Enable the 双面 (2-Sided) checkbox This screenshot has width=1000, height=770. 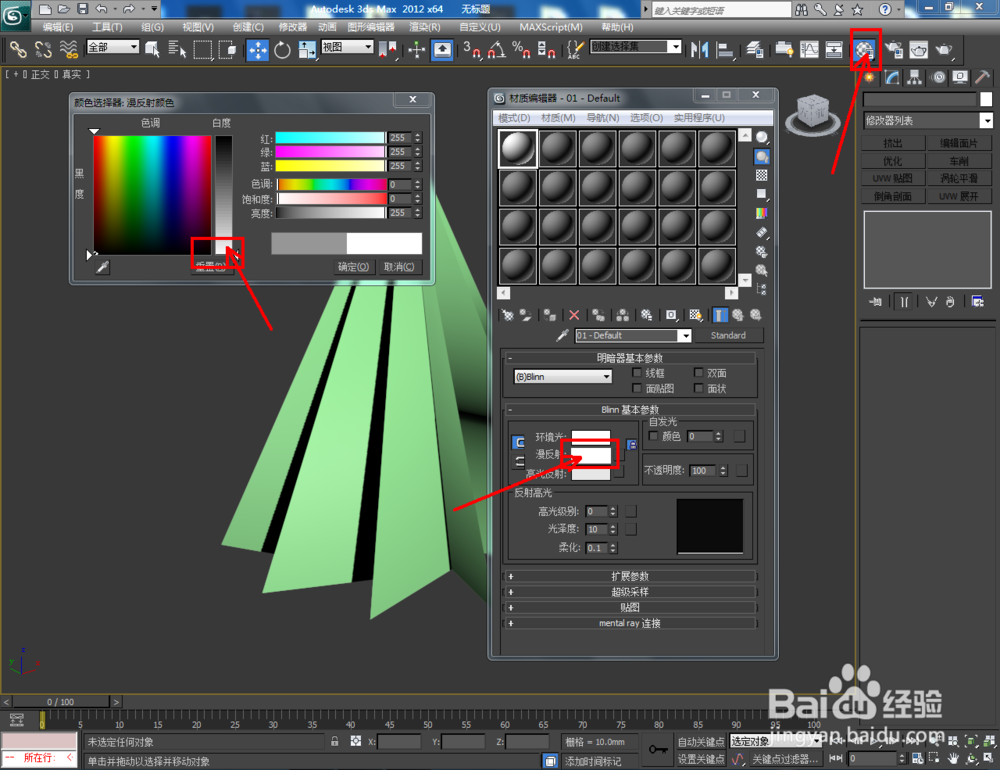click(698, 373)
